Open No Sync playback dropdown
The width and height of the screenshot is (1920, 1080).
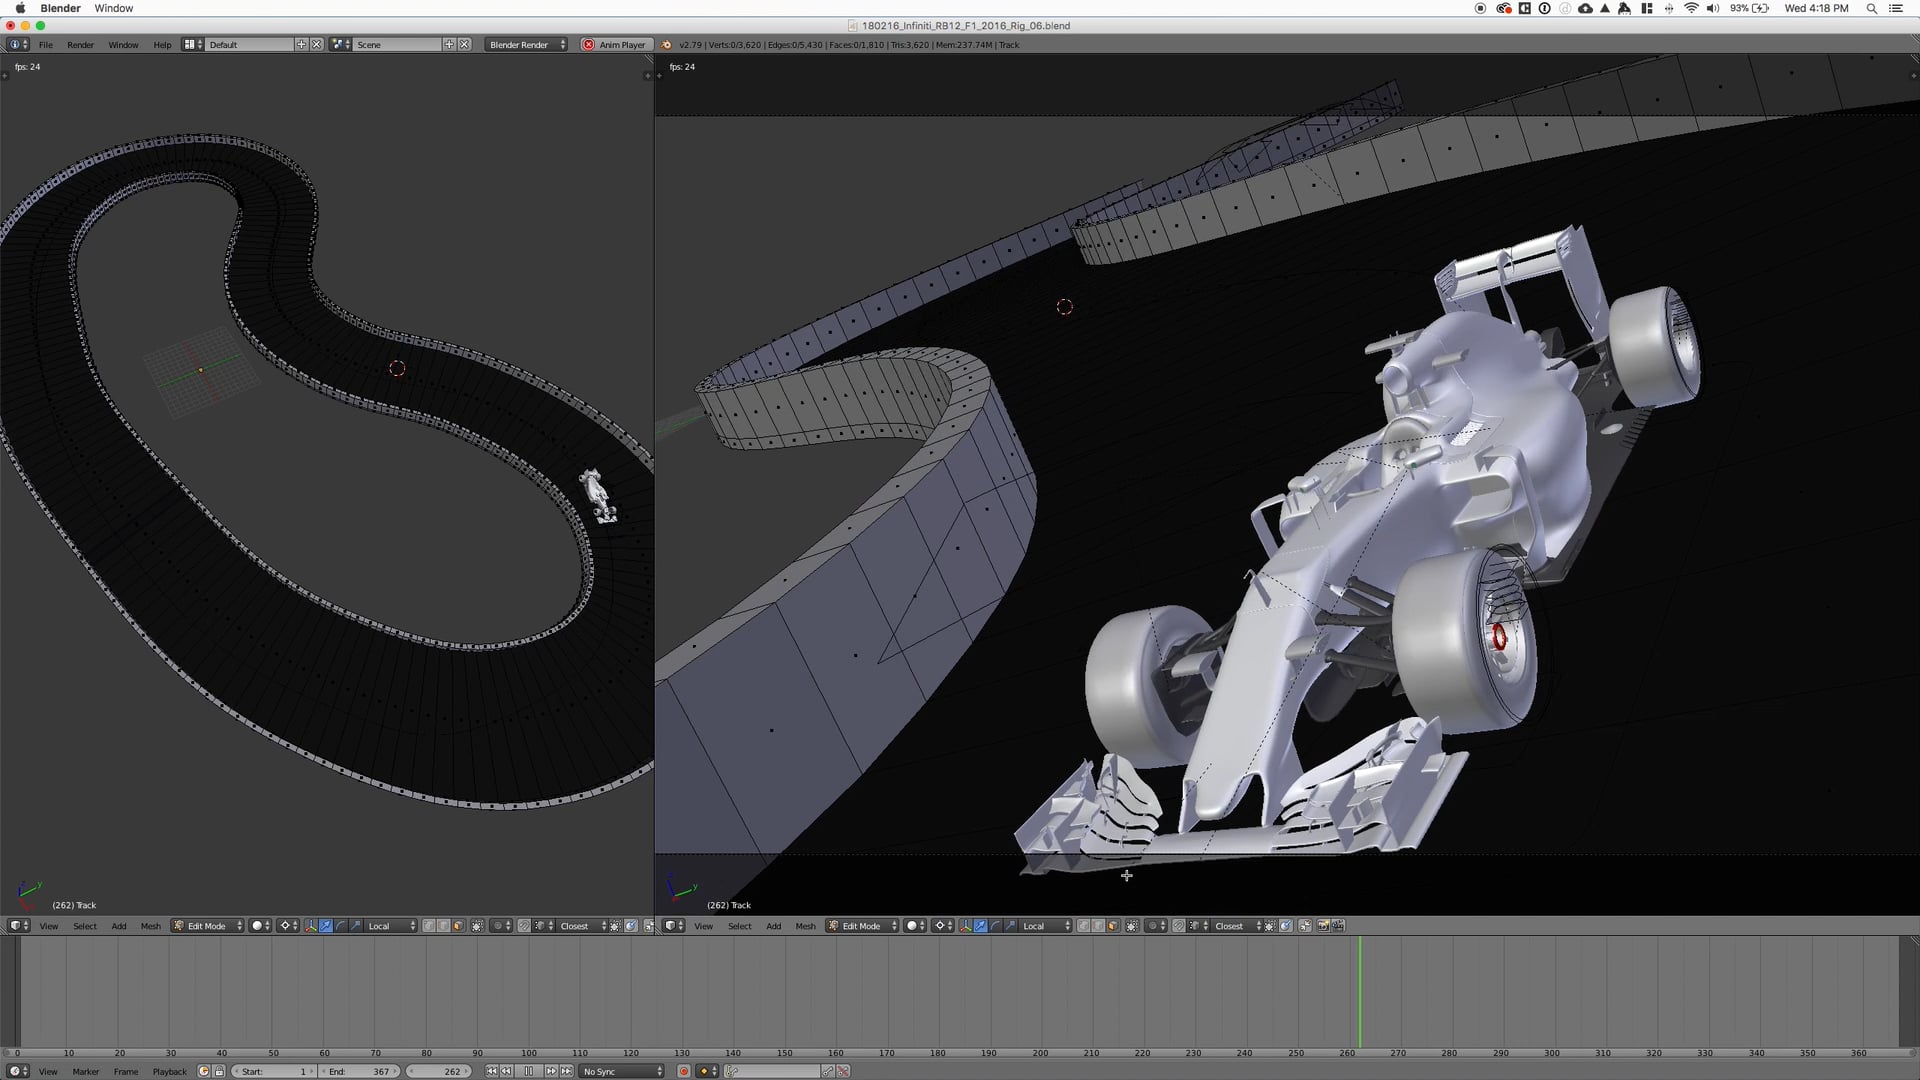pos(622,1071)
